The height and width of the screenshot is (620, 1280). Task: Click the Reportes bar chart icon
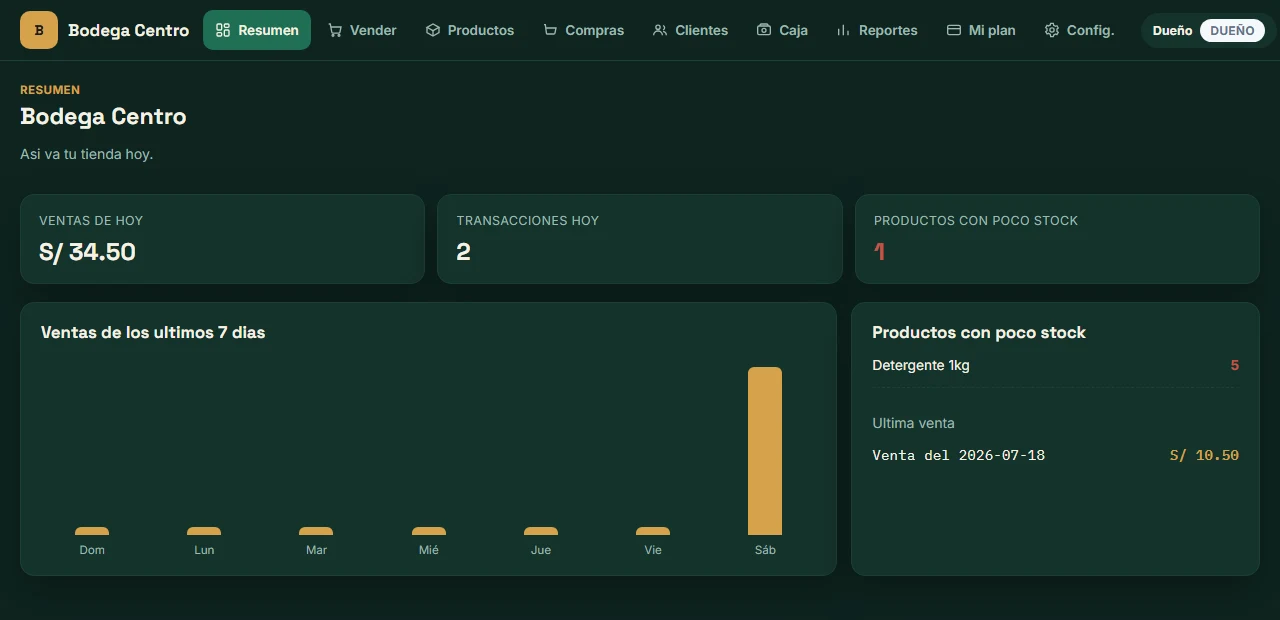coord(844,30)
